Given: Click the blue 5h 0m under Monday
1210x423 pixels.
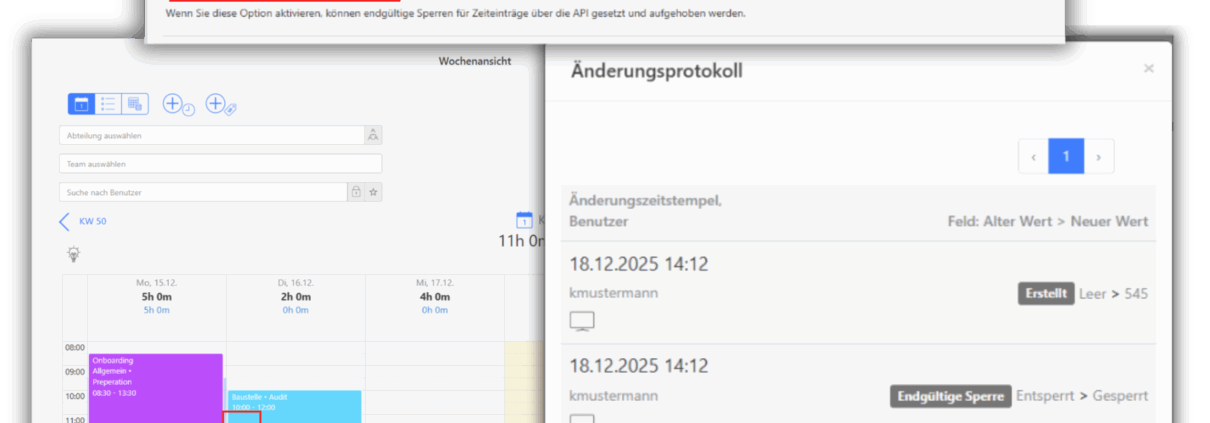Looking at the screenshot, I should [x=156, y=310].
